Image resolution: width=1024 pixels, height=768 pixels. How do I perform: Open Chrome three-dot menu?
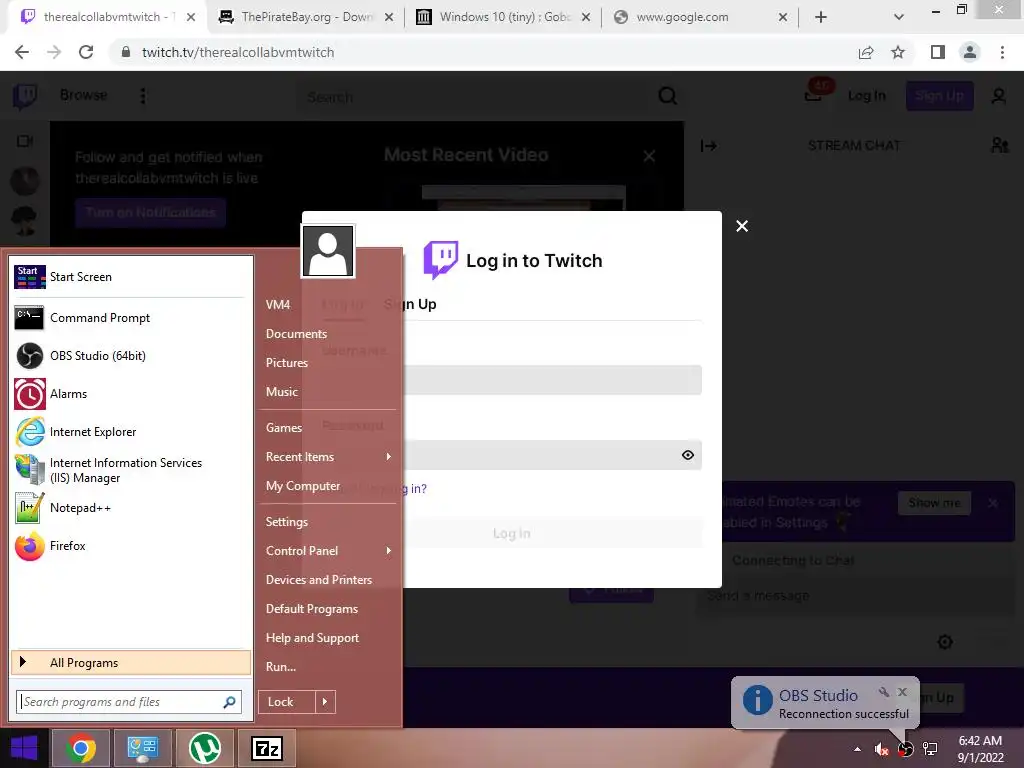1002,52
